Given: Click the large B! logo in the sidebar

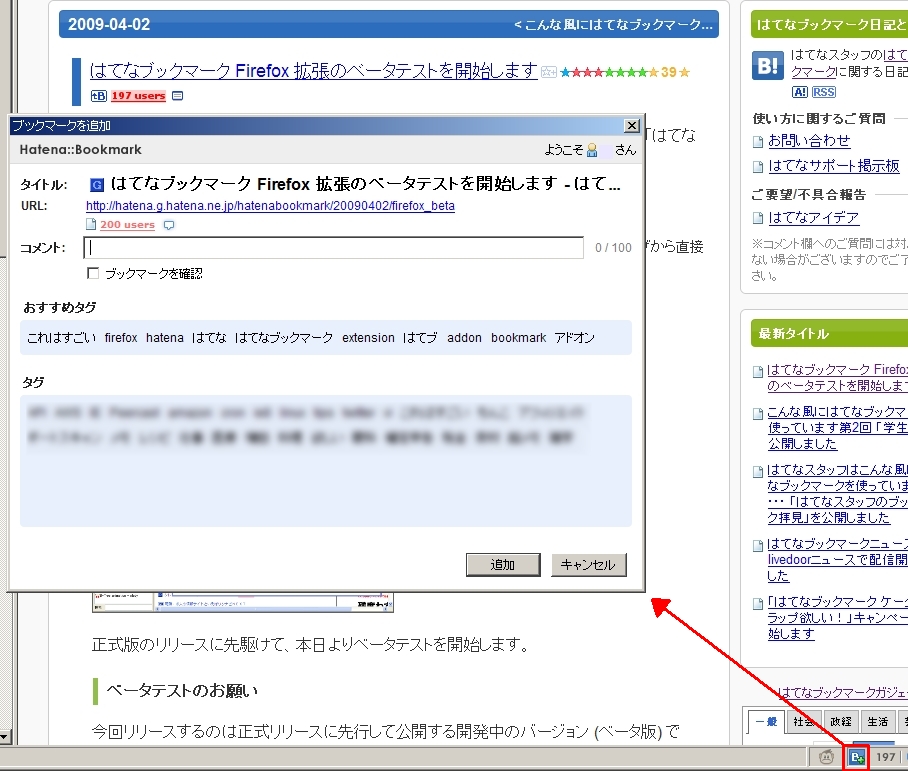Looking at the screenshot, I should [x=768, y=65].
